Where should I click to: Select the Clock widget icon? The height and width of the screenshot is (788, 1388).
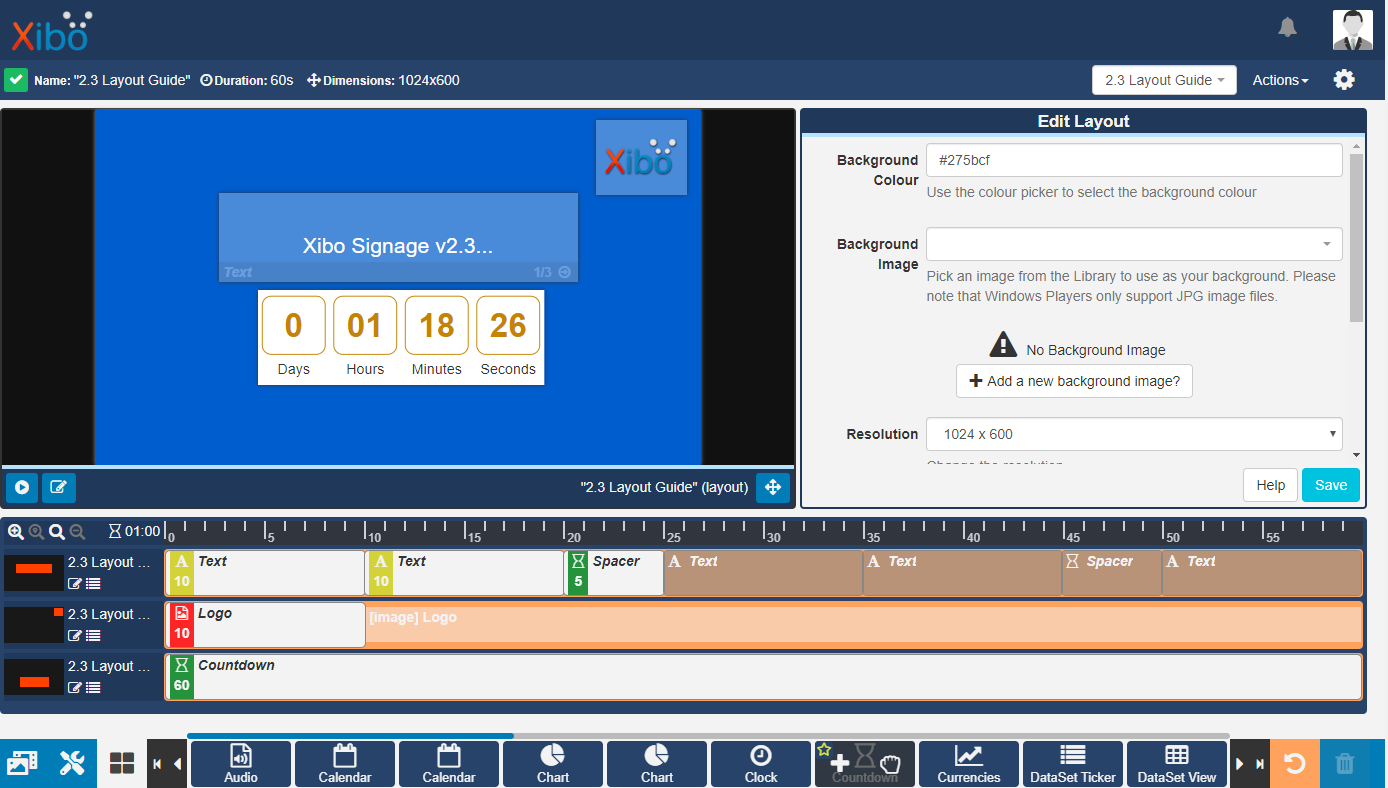pyautogui.click(x=760, y=764)
